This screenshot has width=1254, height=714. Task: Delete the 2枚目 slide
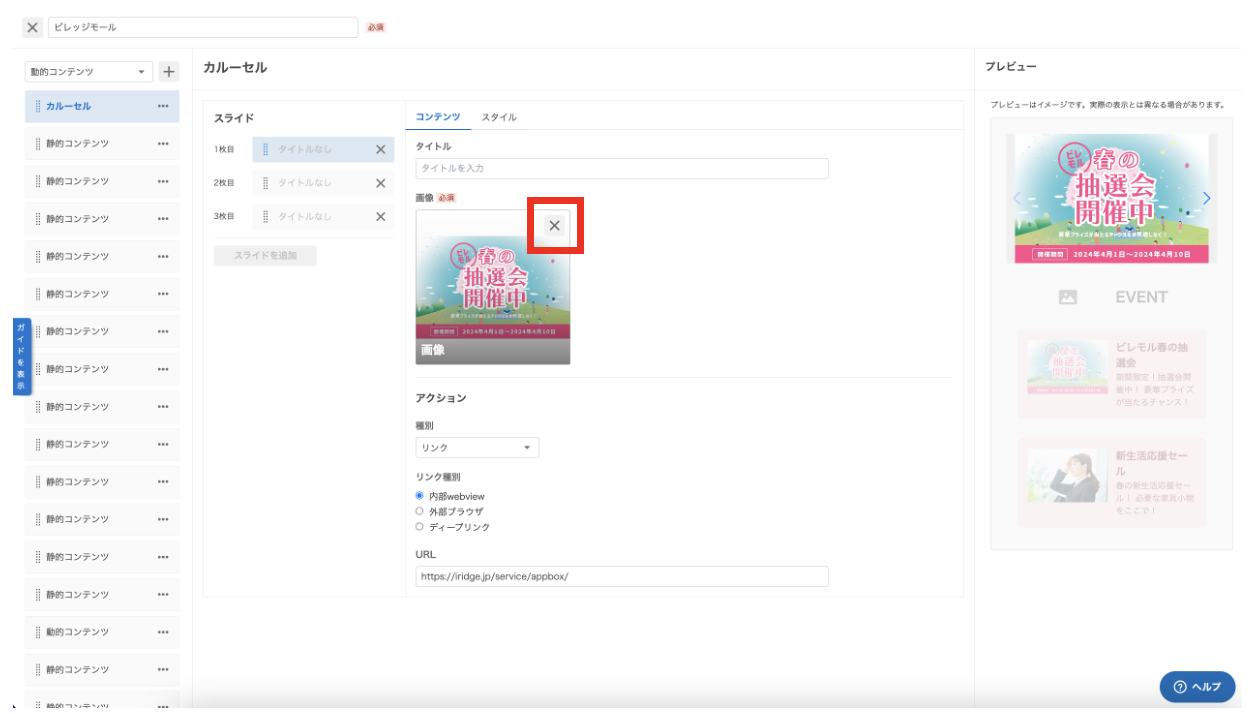[x=380, y=183]
